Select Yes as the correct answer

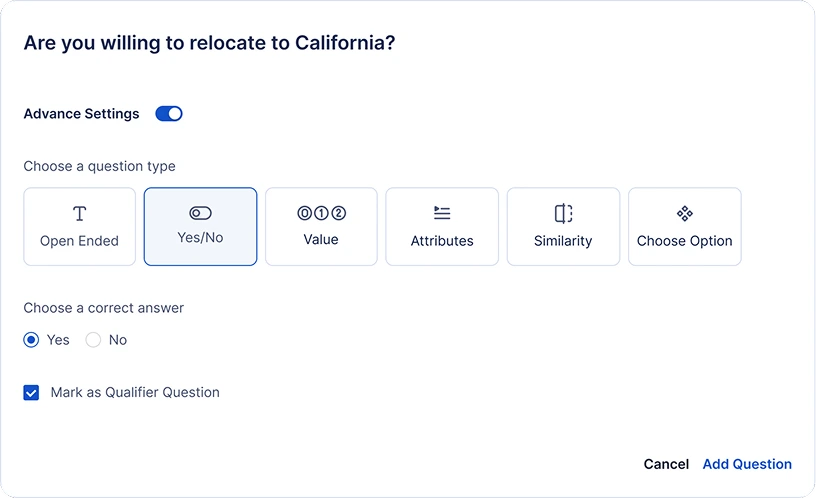pos(31,340)
